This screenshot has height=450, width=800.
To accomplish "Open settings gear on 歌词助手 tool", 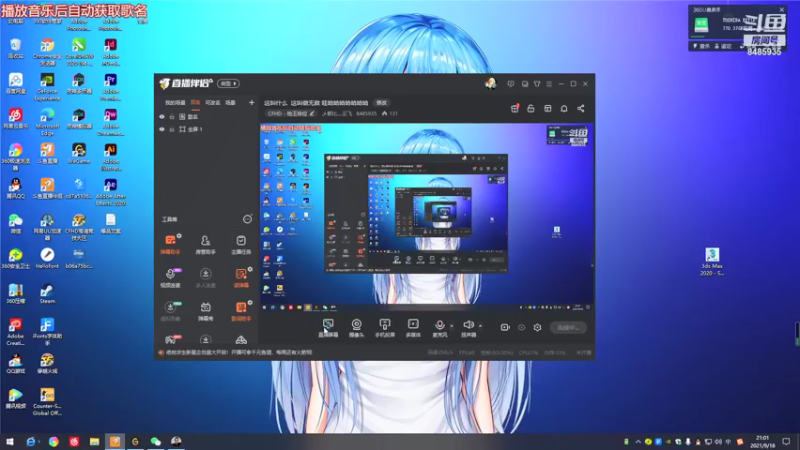I will [250, 303].
